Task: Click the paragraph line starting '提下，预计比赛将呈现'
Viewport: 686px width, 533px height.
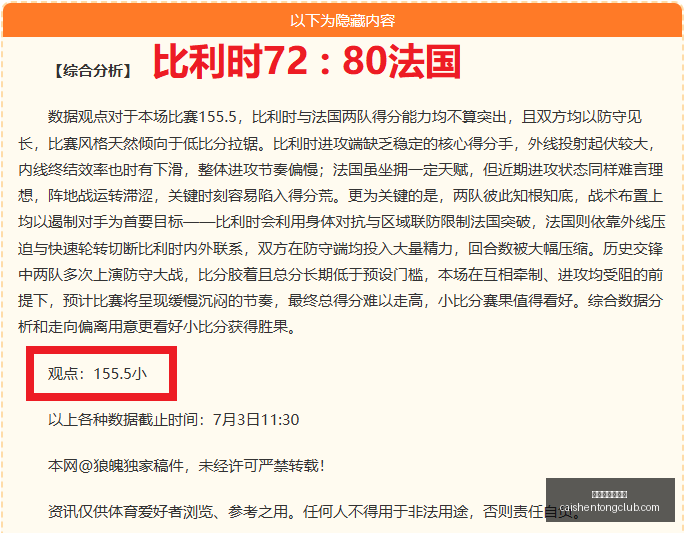Action: coord(341,301)
